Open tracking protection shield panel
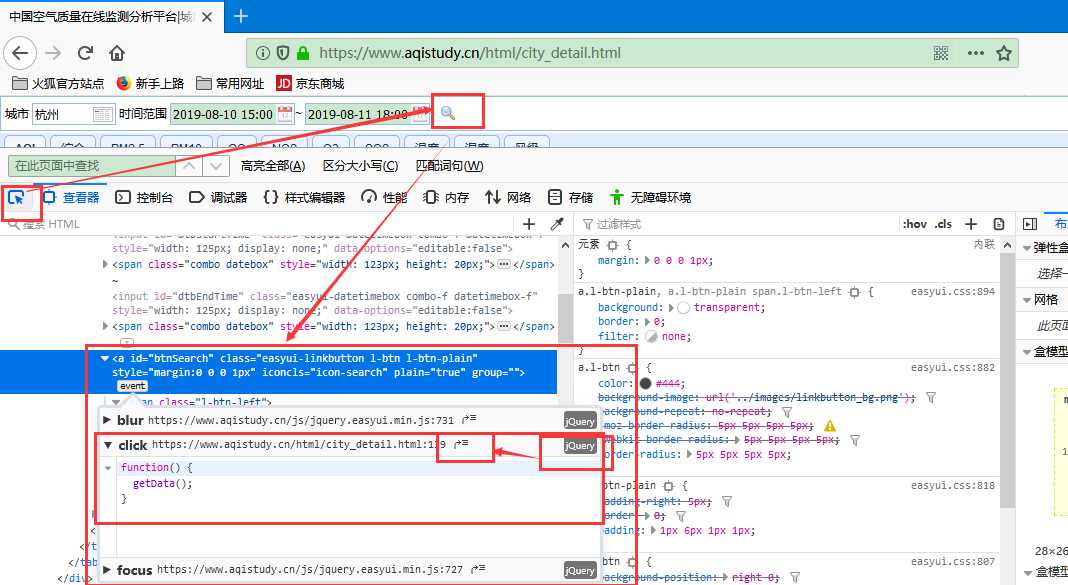Viewport: 1068px width, 585px height. [x=283, y=53]
